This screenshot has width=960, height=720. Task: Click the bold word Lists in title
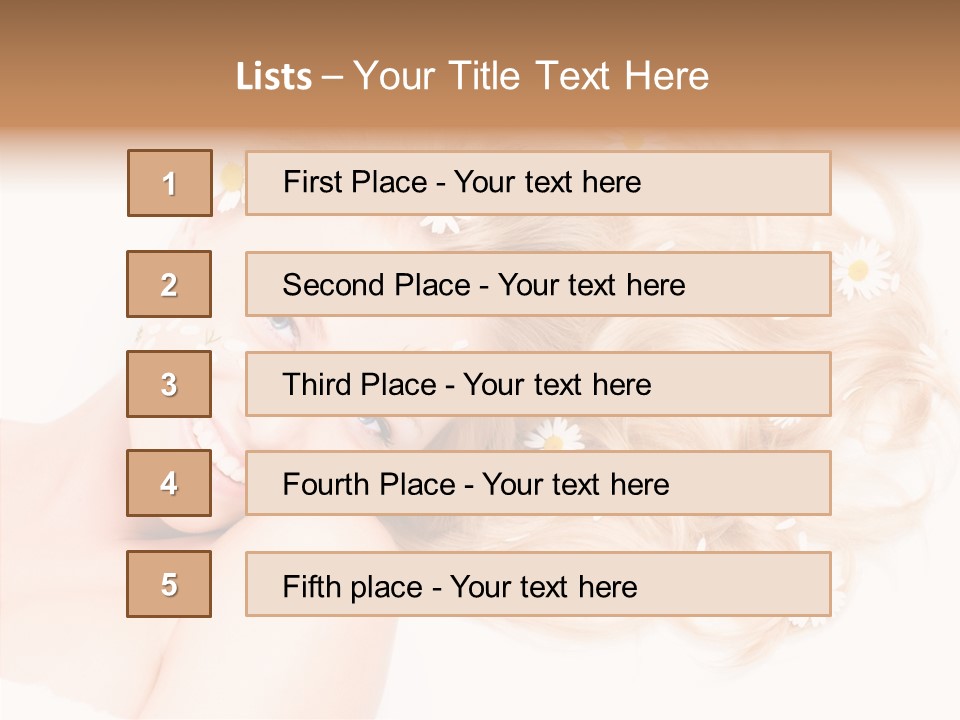click(274, 77)
